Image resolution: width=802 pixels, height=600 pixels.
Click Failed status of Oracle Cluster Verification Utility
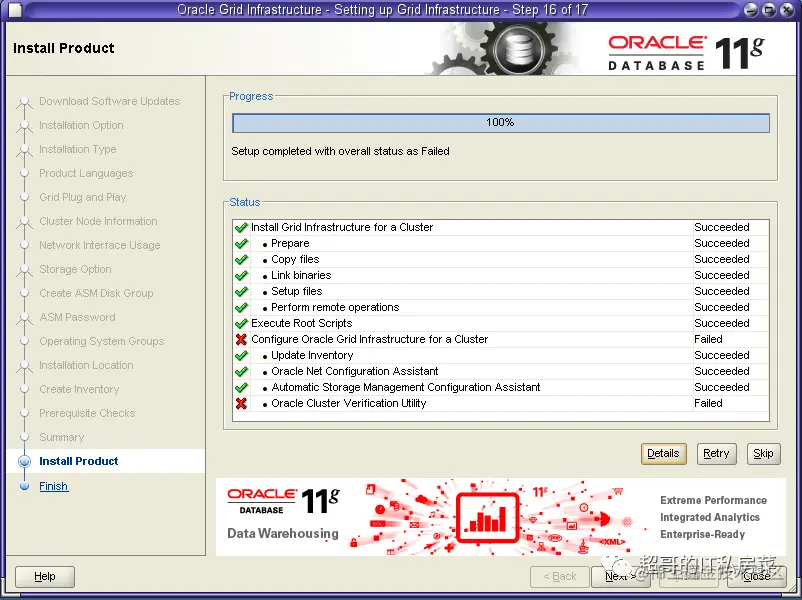click(x=708, y=403)
